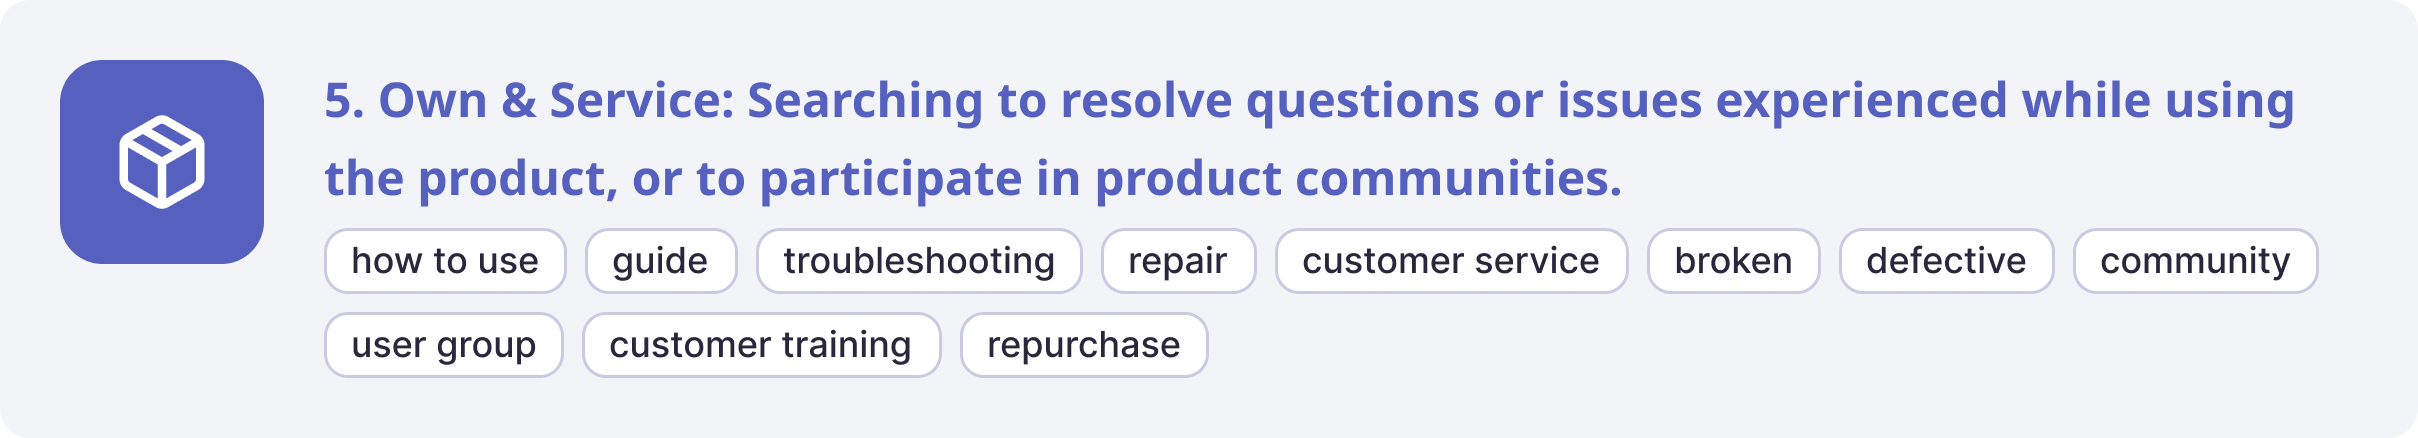Click the word "experienced" in the heading
The height and width of the screenshot is (438, 2418).
[1861, 101]
